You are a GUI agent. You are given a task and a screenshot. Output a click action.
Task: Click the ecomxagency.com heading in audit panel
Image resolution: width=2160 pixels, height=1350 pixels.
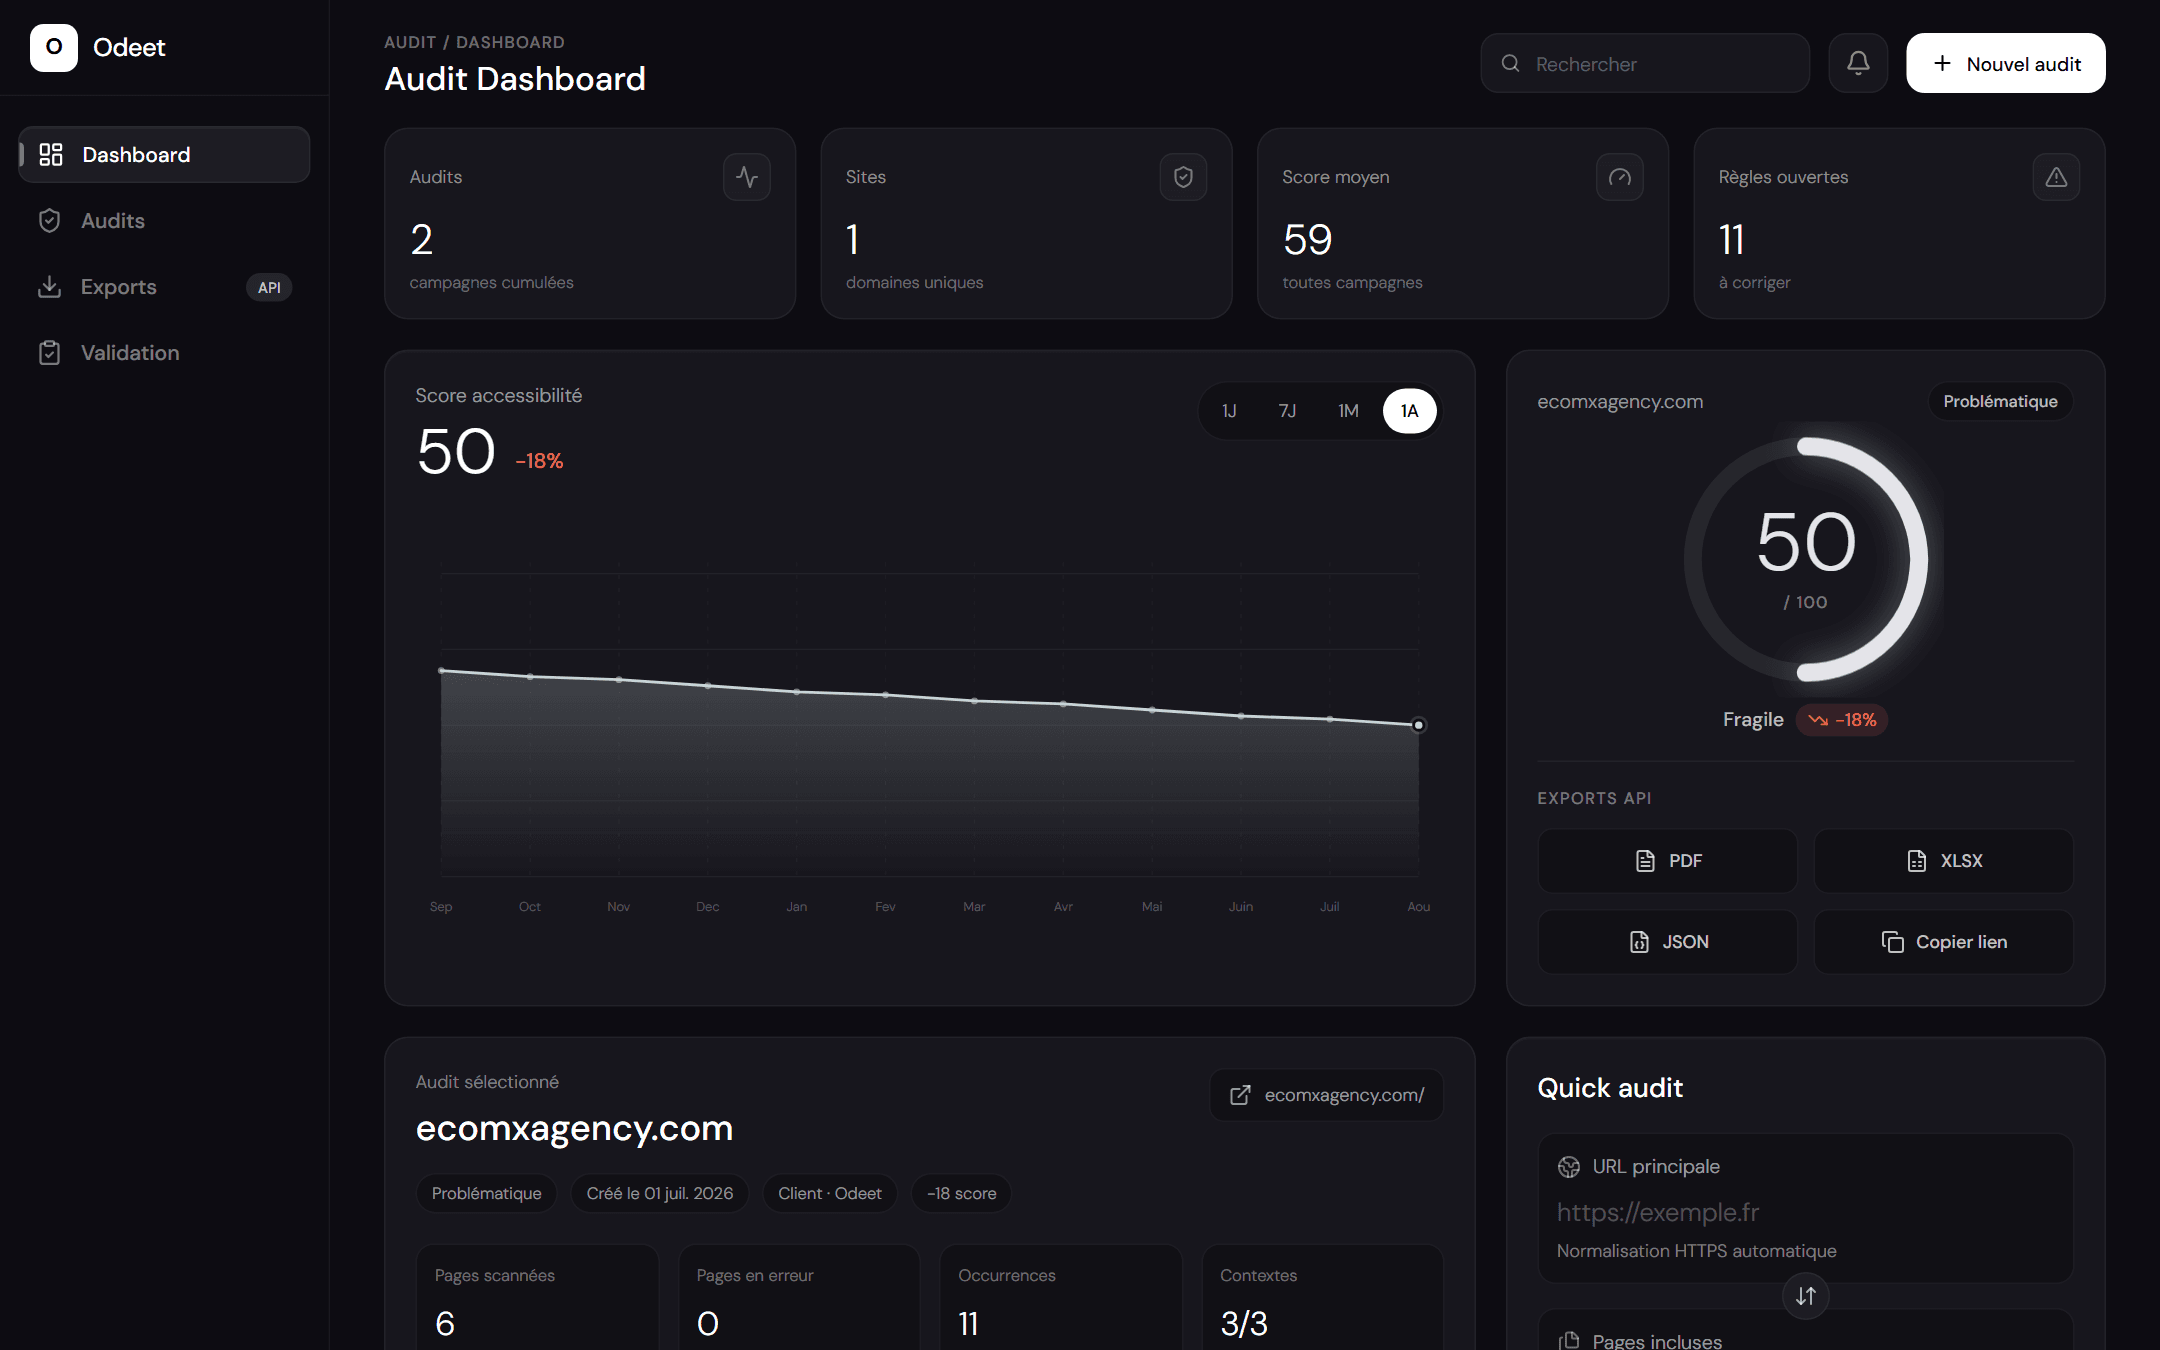575,1129
